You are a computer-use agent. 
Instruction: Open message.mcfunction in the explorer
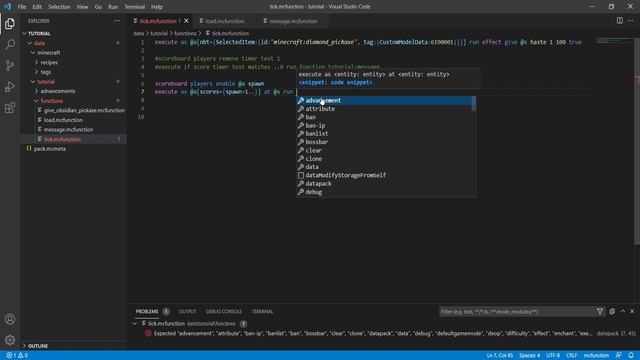[68, 129]
